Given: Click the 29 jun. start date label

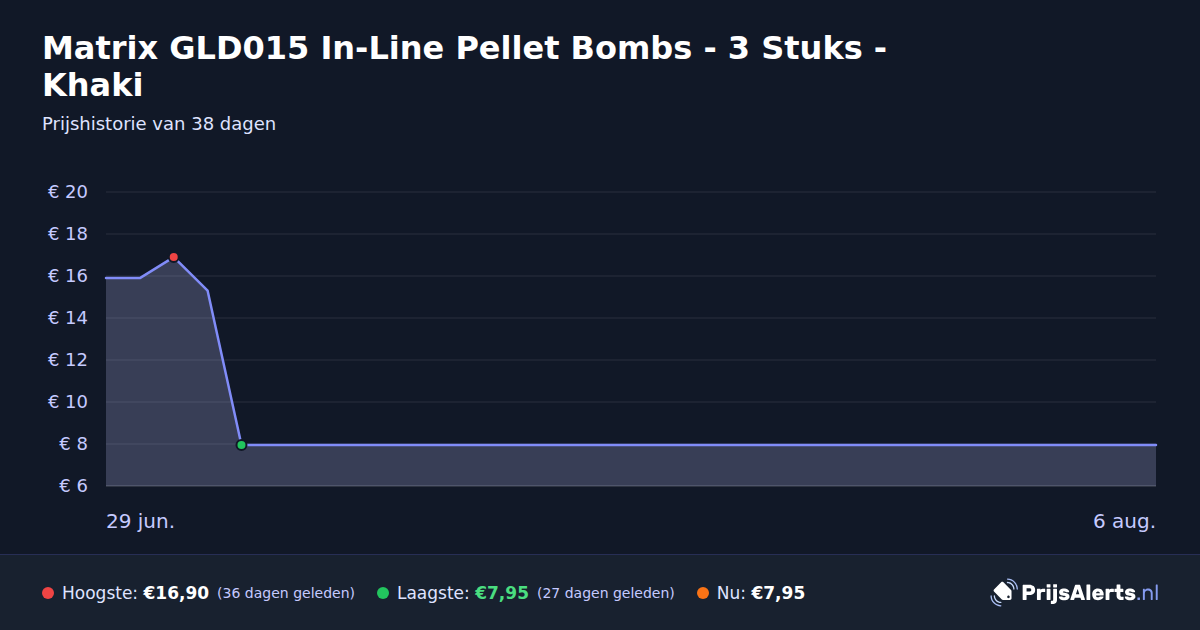Looking at the screenshot, I should (x=141, y=522).
